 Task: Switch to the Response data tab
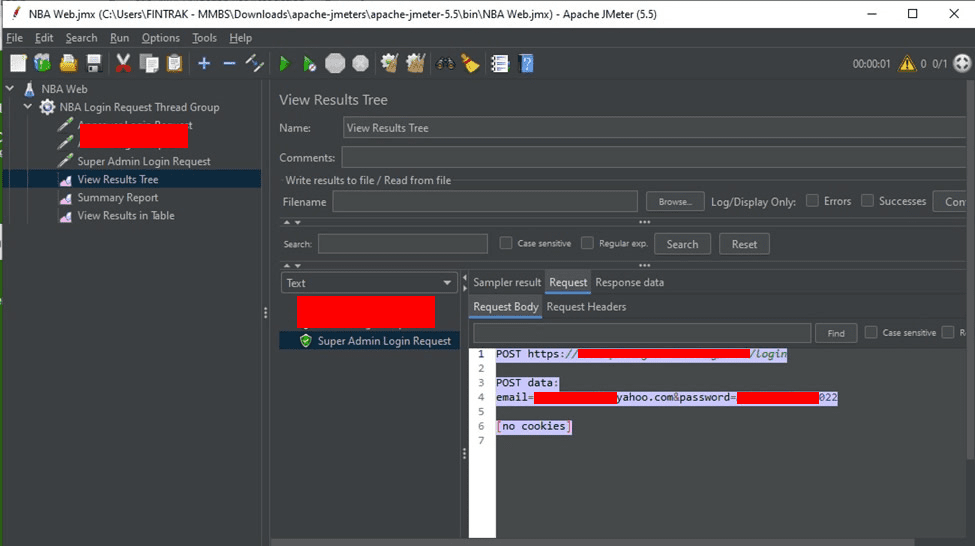pos(629,282)
